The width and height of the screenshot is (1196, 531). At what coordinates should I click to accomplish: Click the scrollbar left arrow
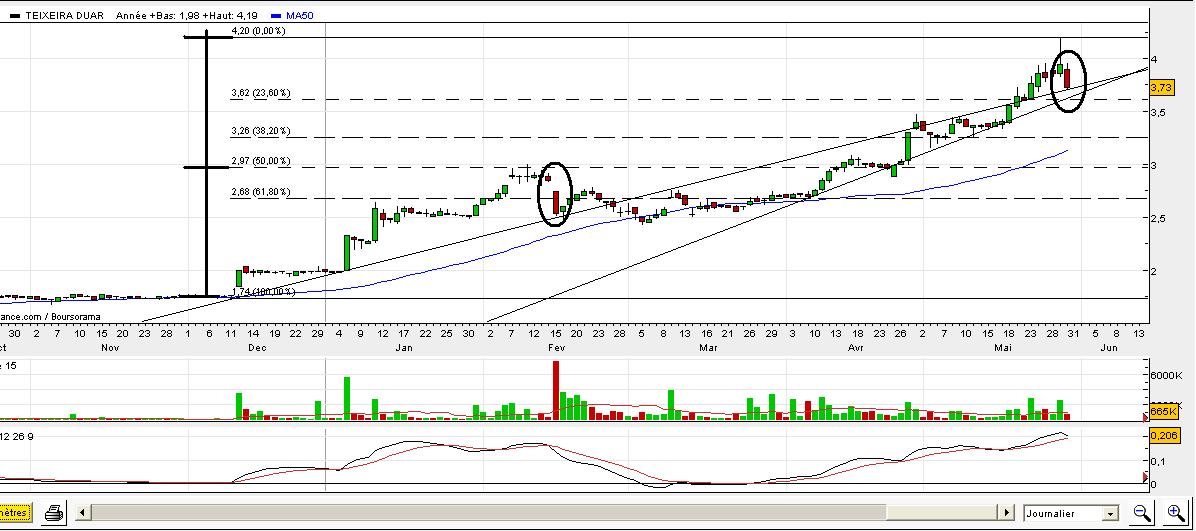(82, 513)
